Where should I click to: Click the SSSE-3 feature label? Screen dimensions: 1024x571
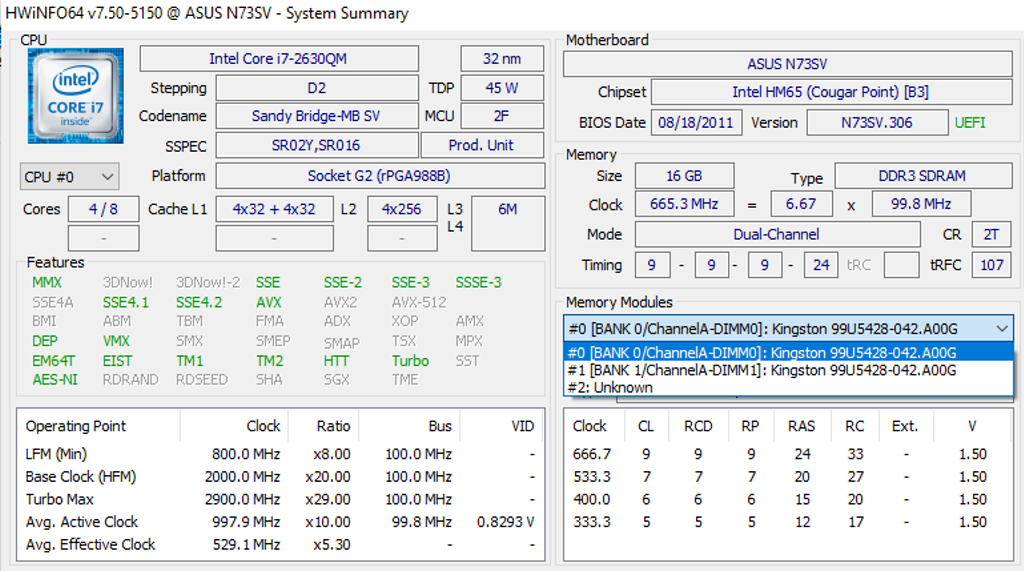click(479, 282)
